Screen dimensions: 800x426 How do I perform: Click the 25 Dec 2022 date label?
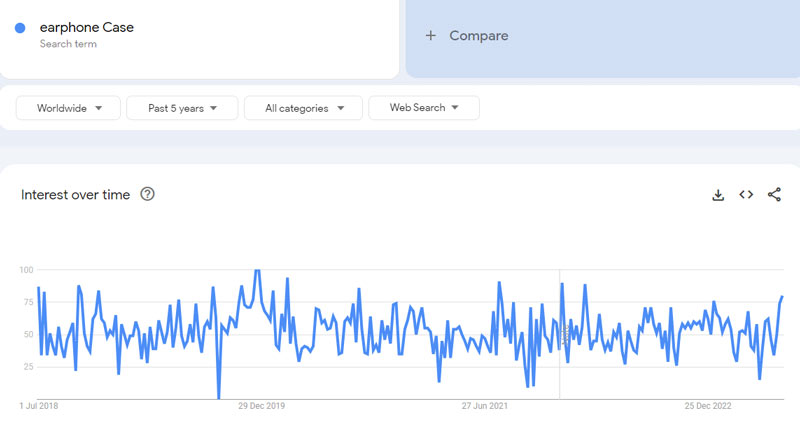[709, 406]
